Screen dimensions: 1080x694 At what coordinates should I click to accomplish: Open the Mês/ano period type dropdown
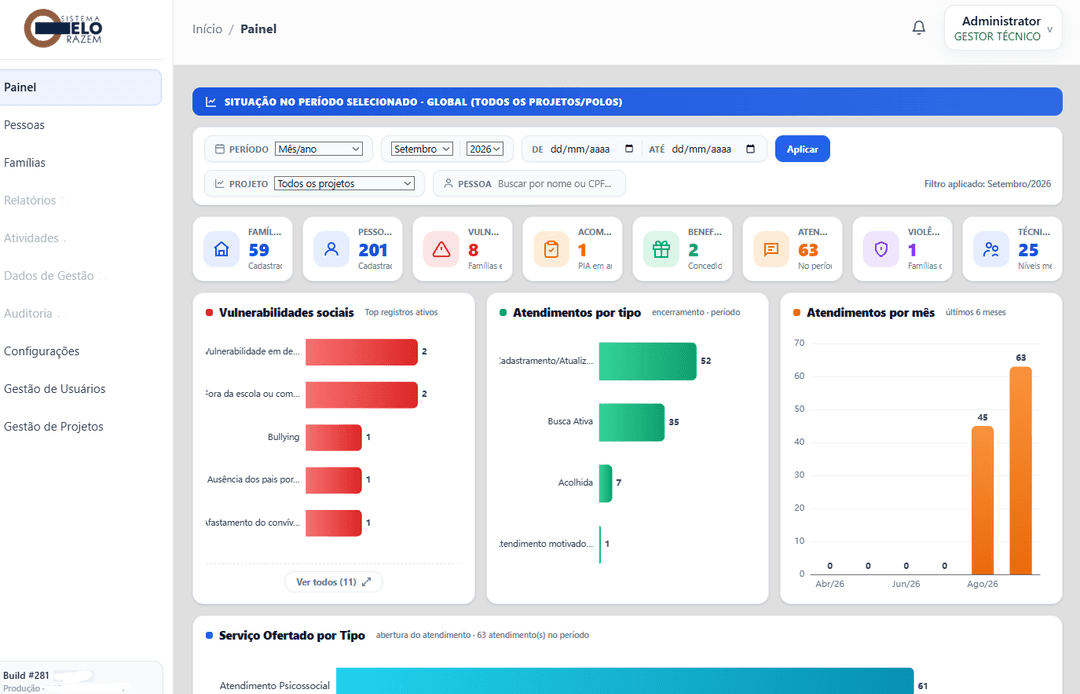[319, 149]
